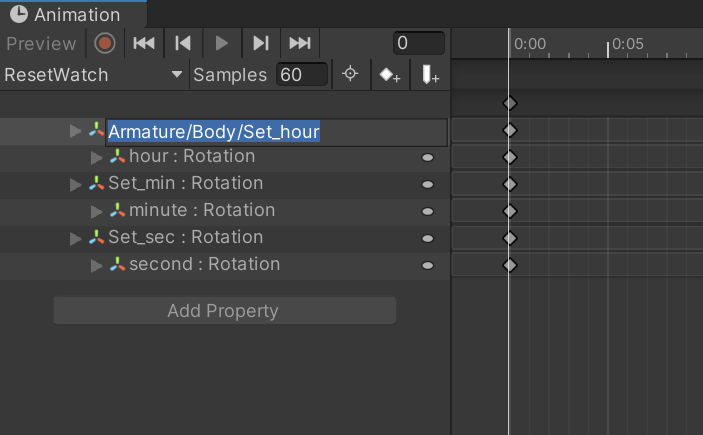
Task: Play the animation clip
Action: pos(221,44)
